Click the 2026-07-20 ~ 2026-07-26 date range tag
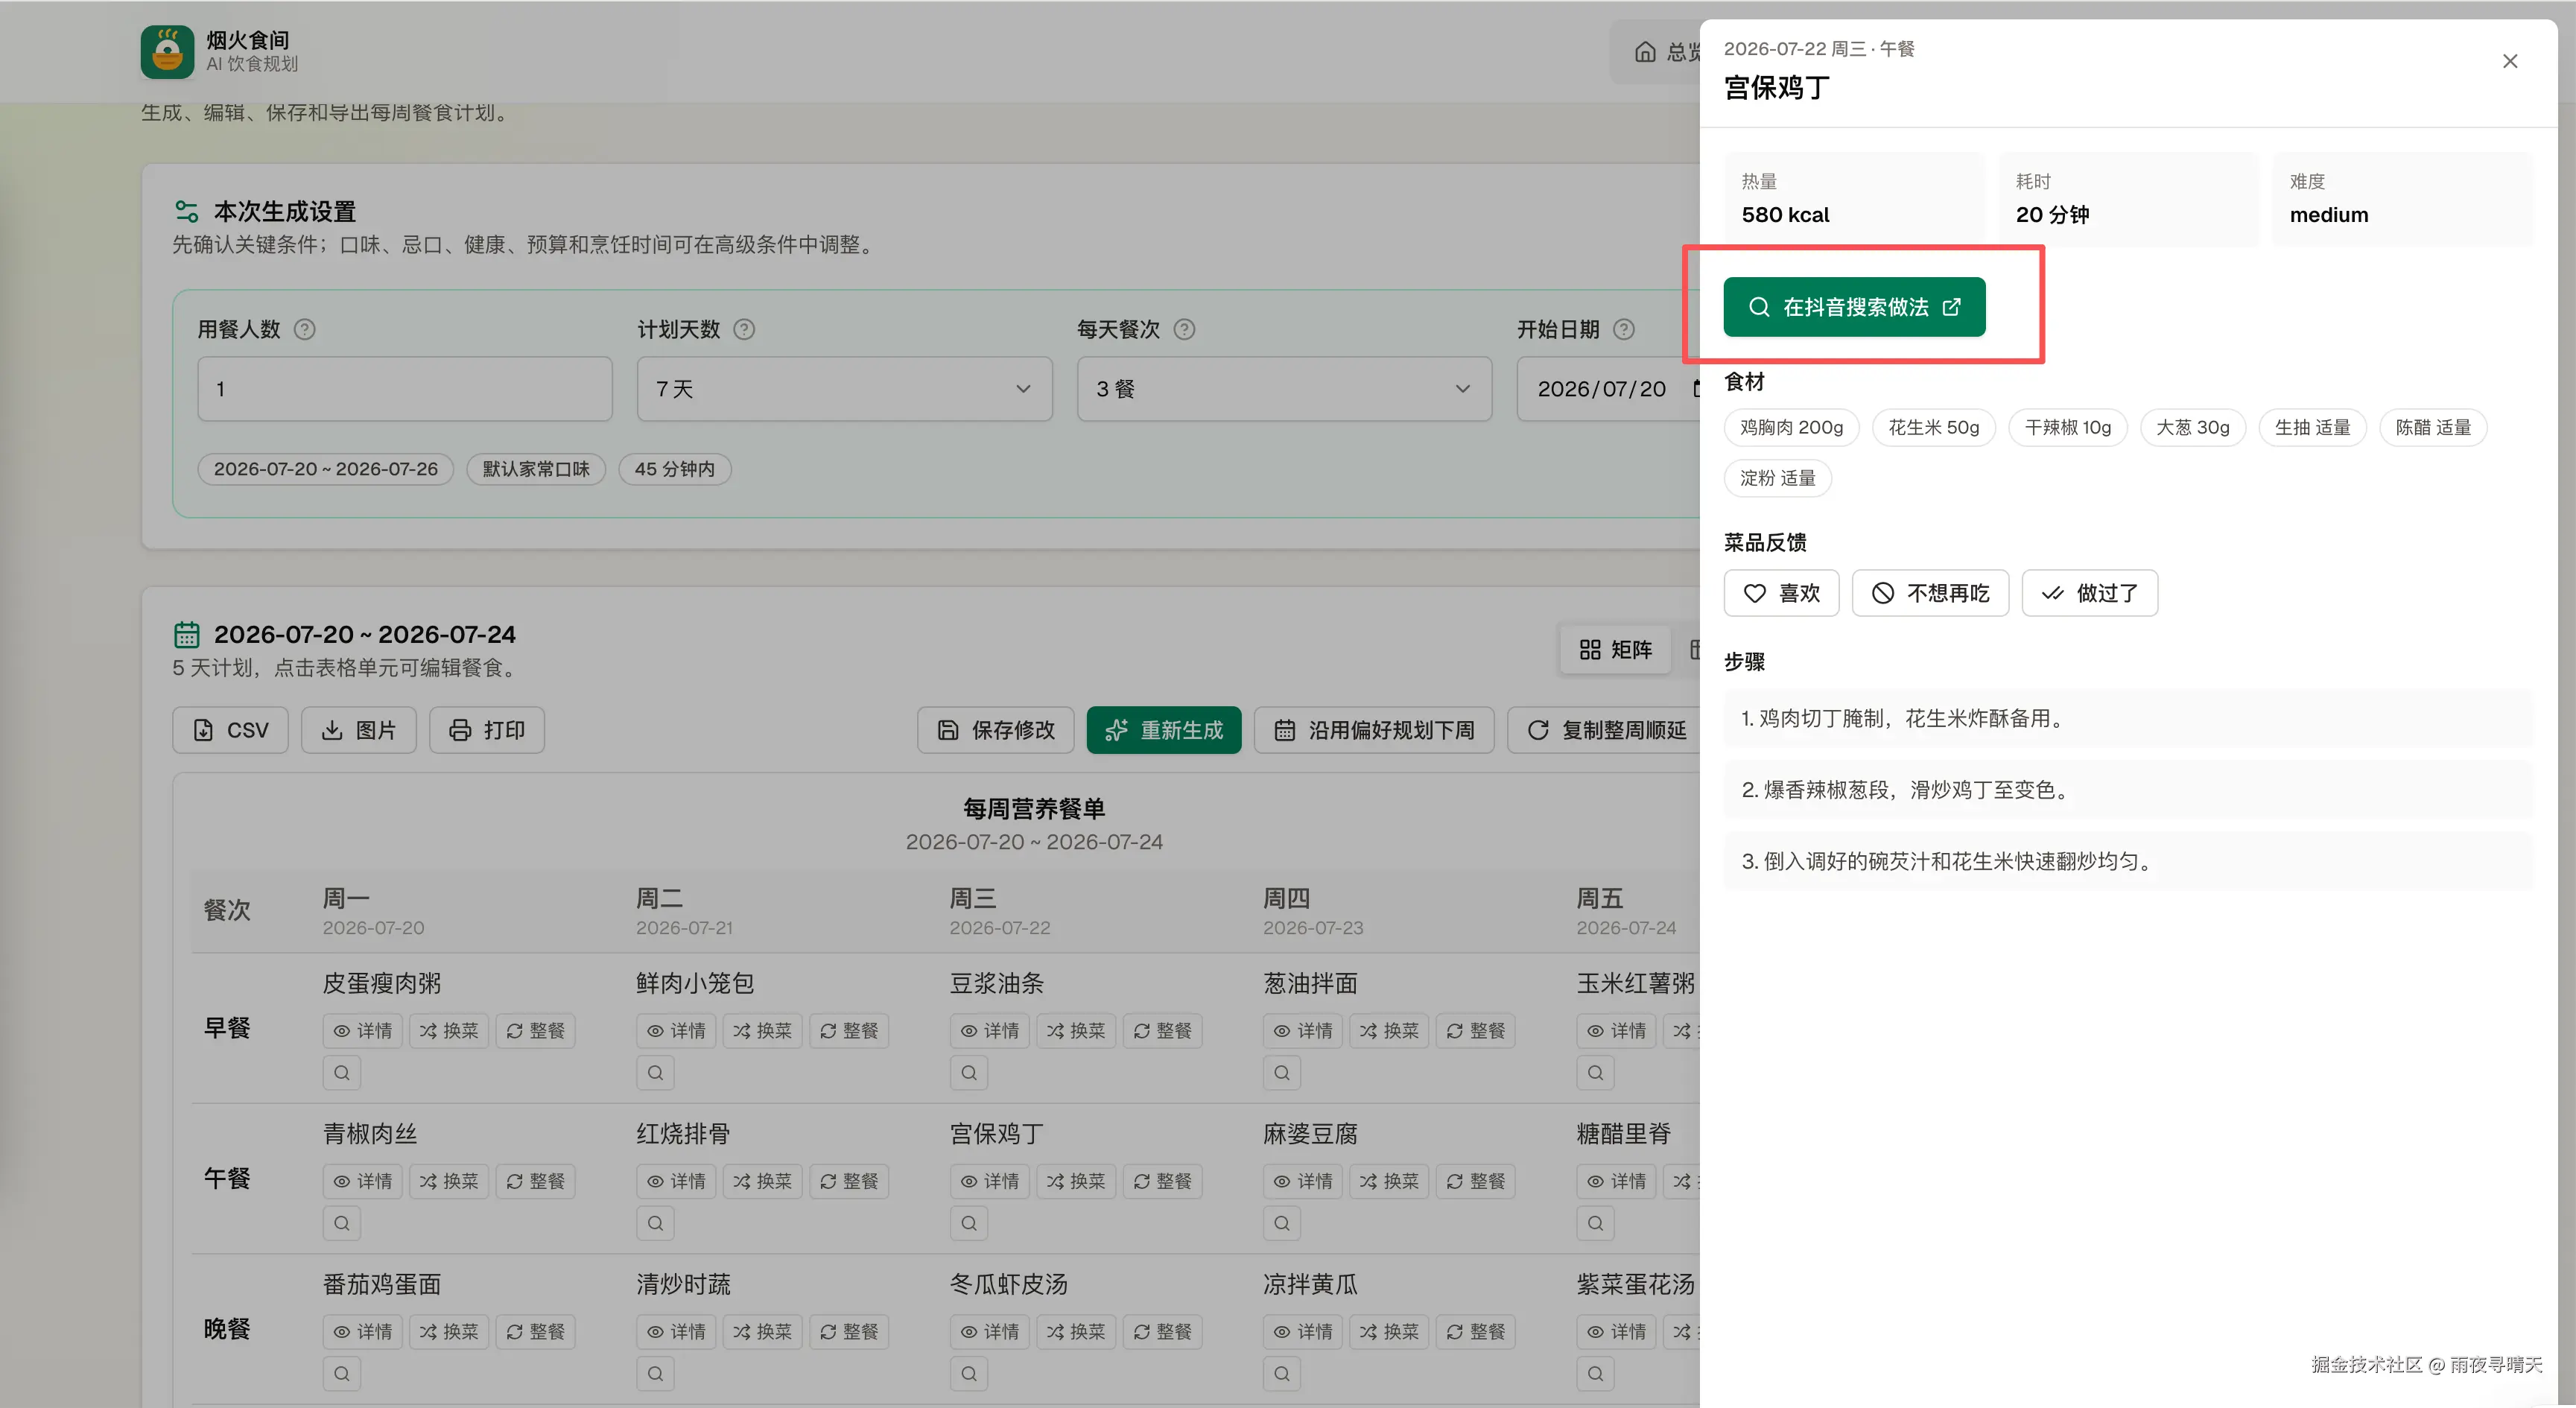 (326, 469)
